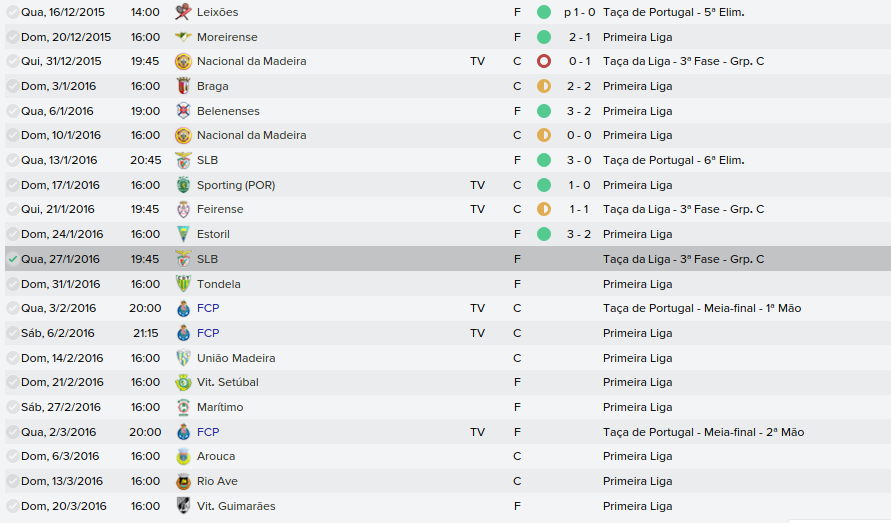Click the Sporting (POR) club crest
This screenshot has width=891, height=523.
(182, 185)
